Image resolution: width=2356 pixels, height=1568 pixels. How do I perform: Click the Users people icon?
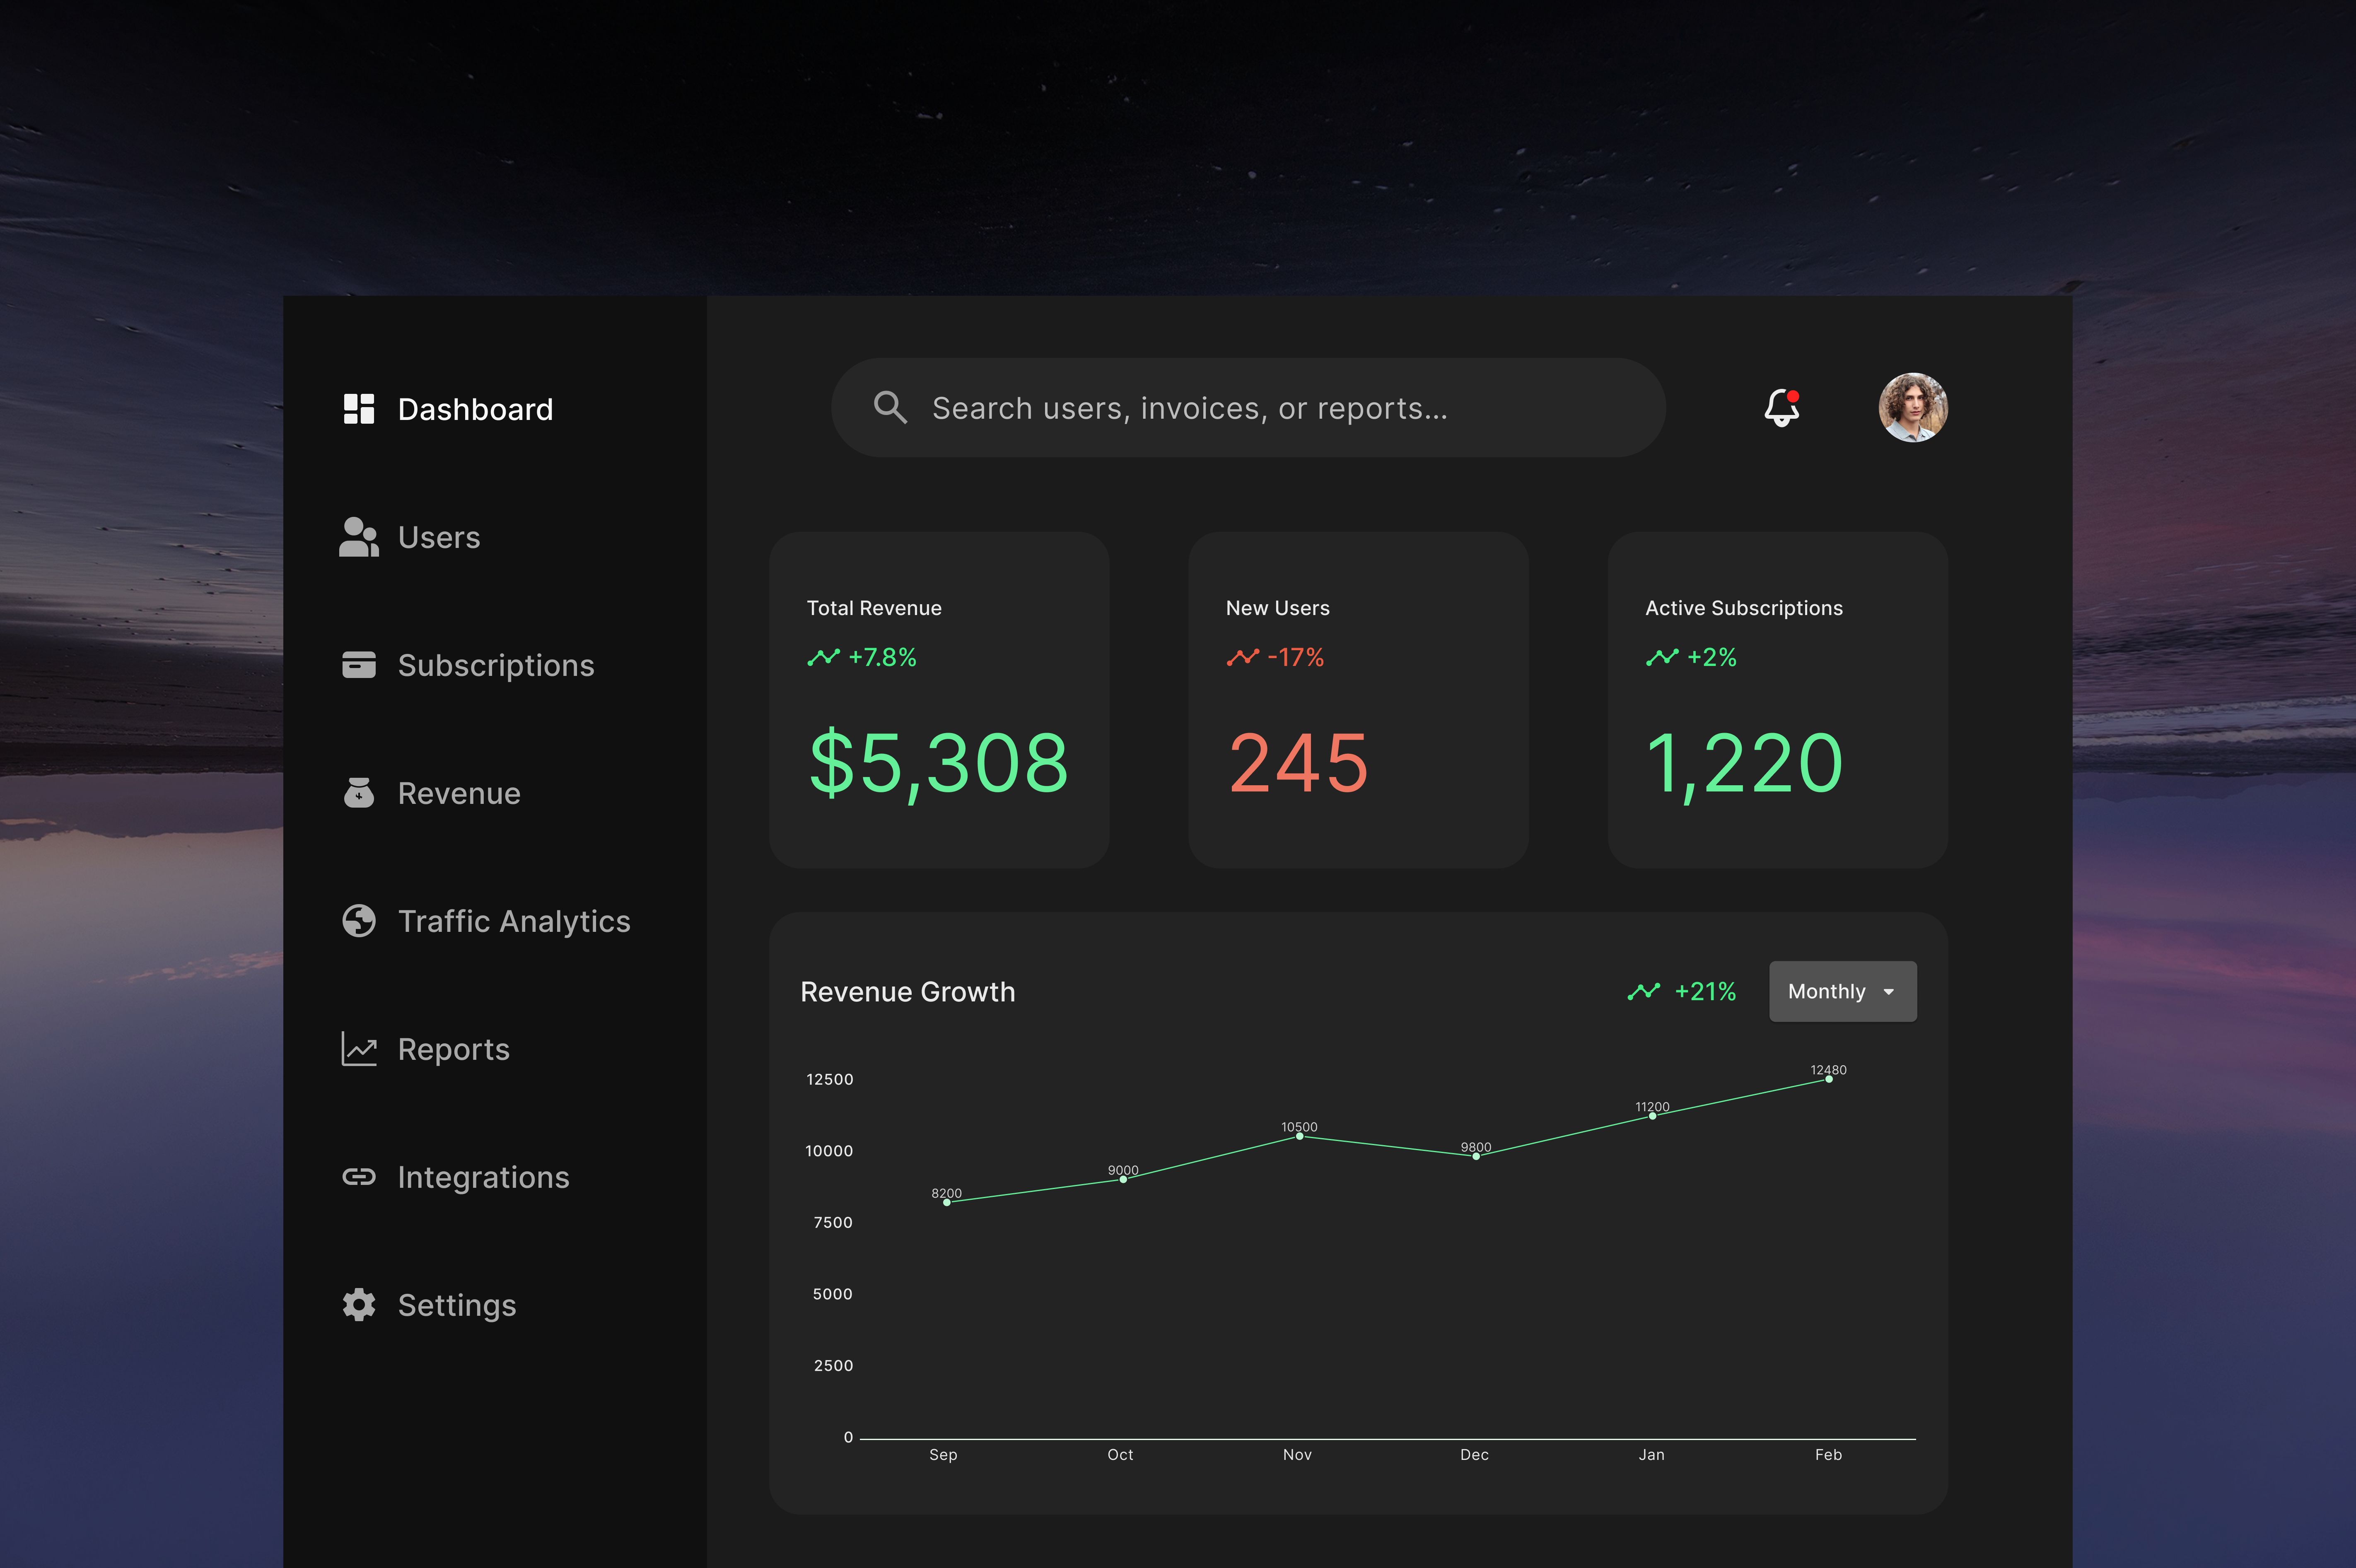tap(359, 537)
